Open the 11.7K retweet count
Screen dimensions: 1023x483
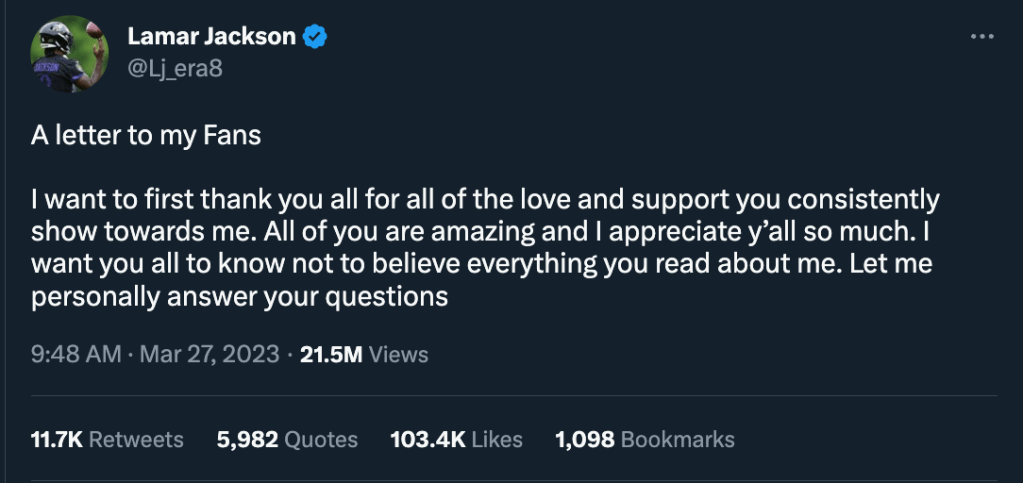tap(54, 439)
